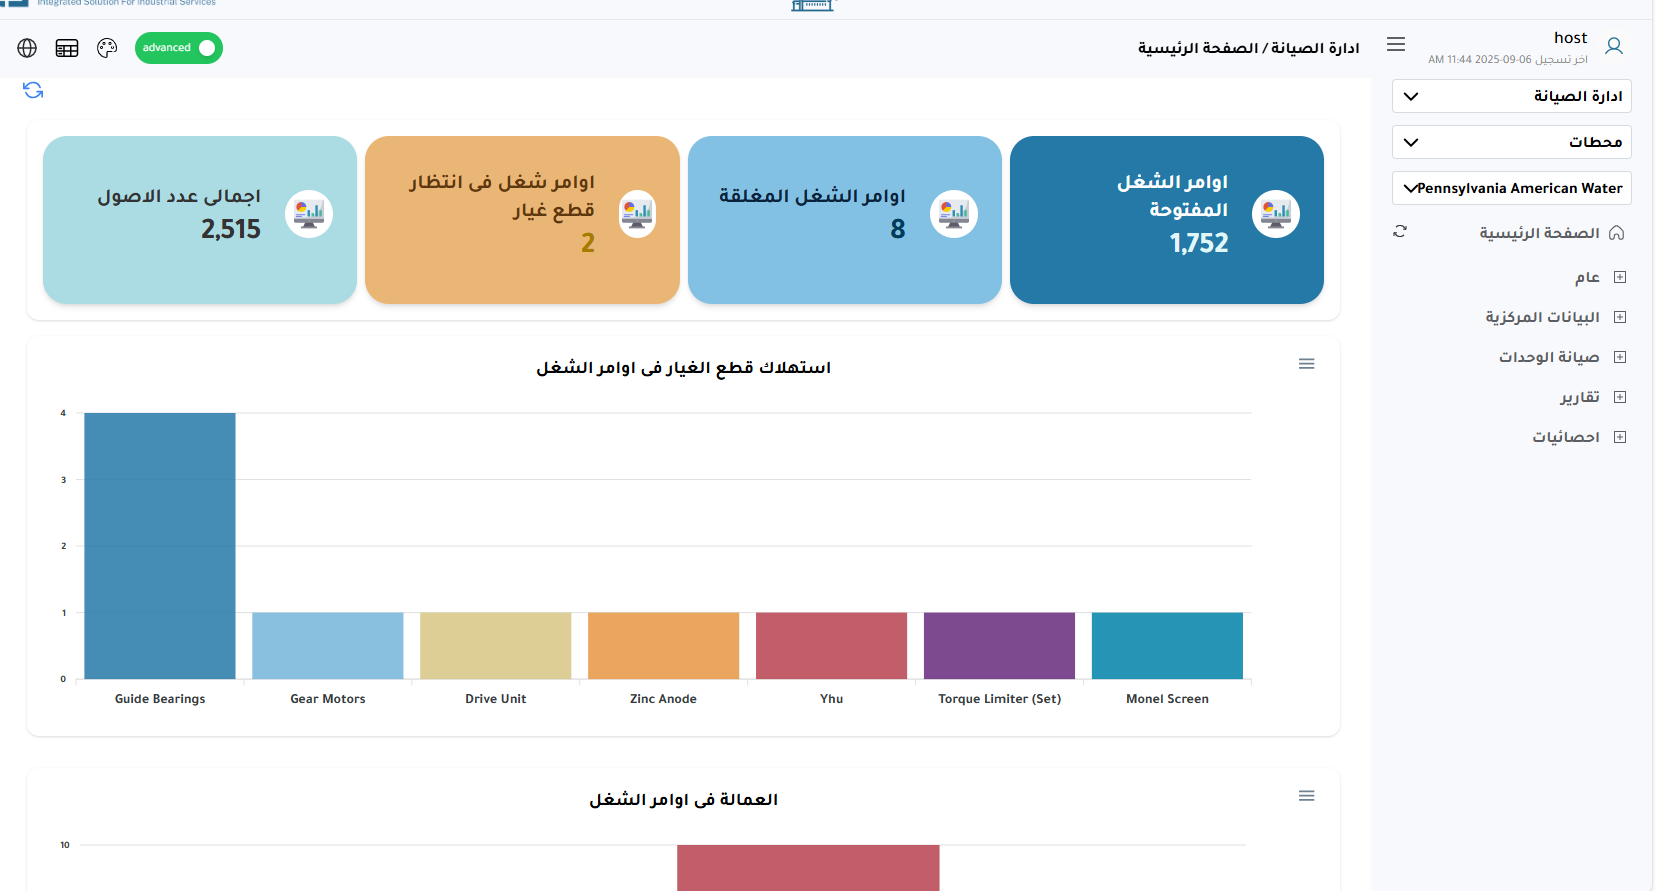Click the reload icon beside الصفحة الرئيسية
Screen dimensions: 1655x891
coord(1400,232)
